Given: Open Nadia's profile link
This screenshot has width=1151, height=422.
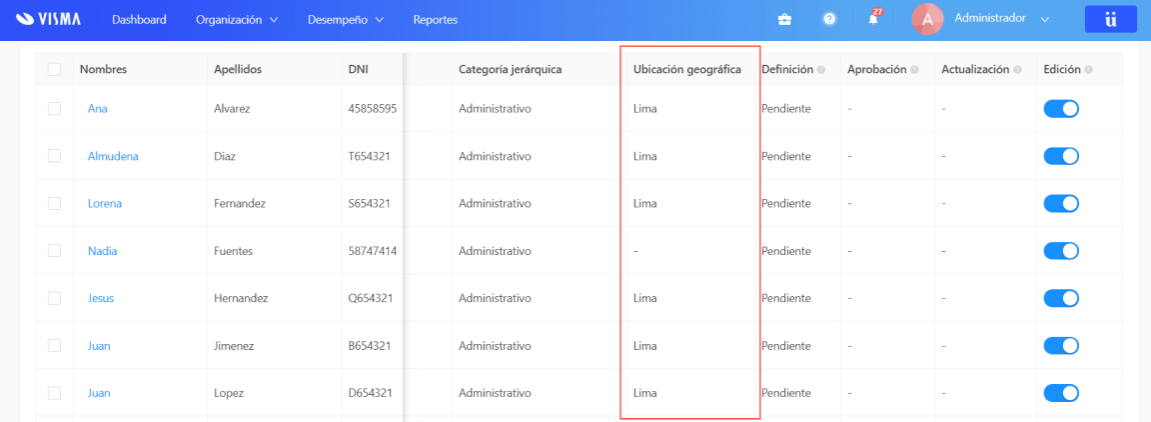Looking at the screenshot, I should 103,251.
